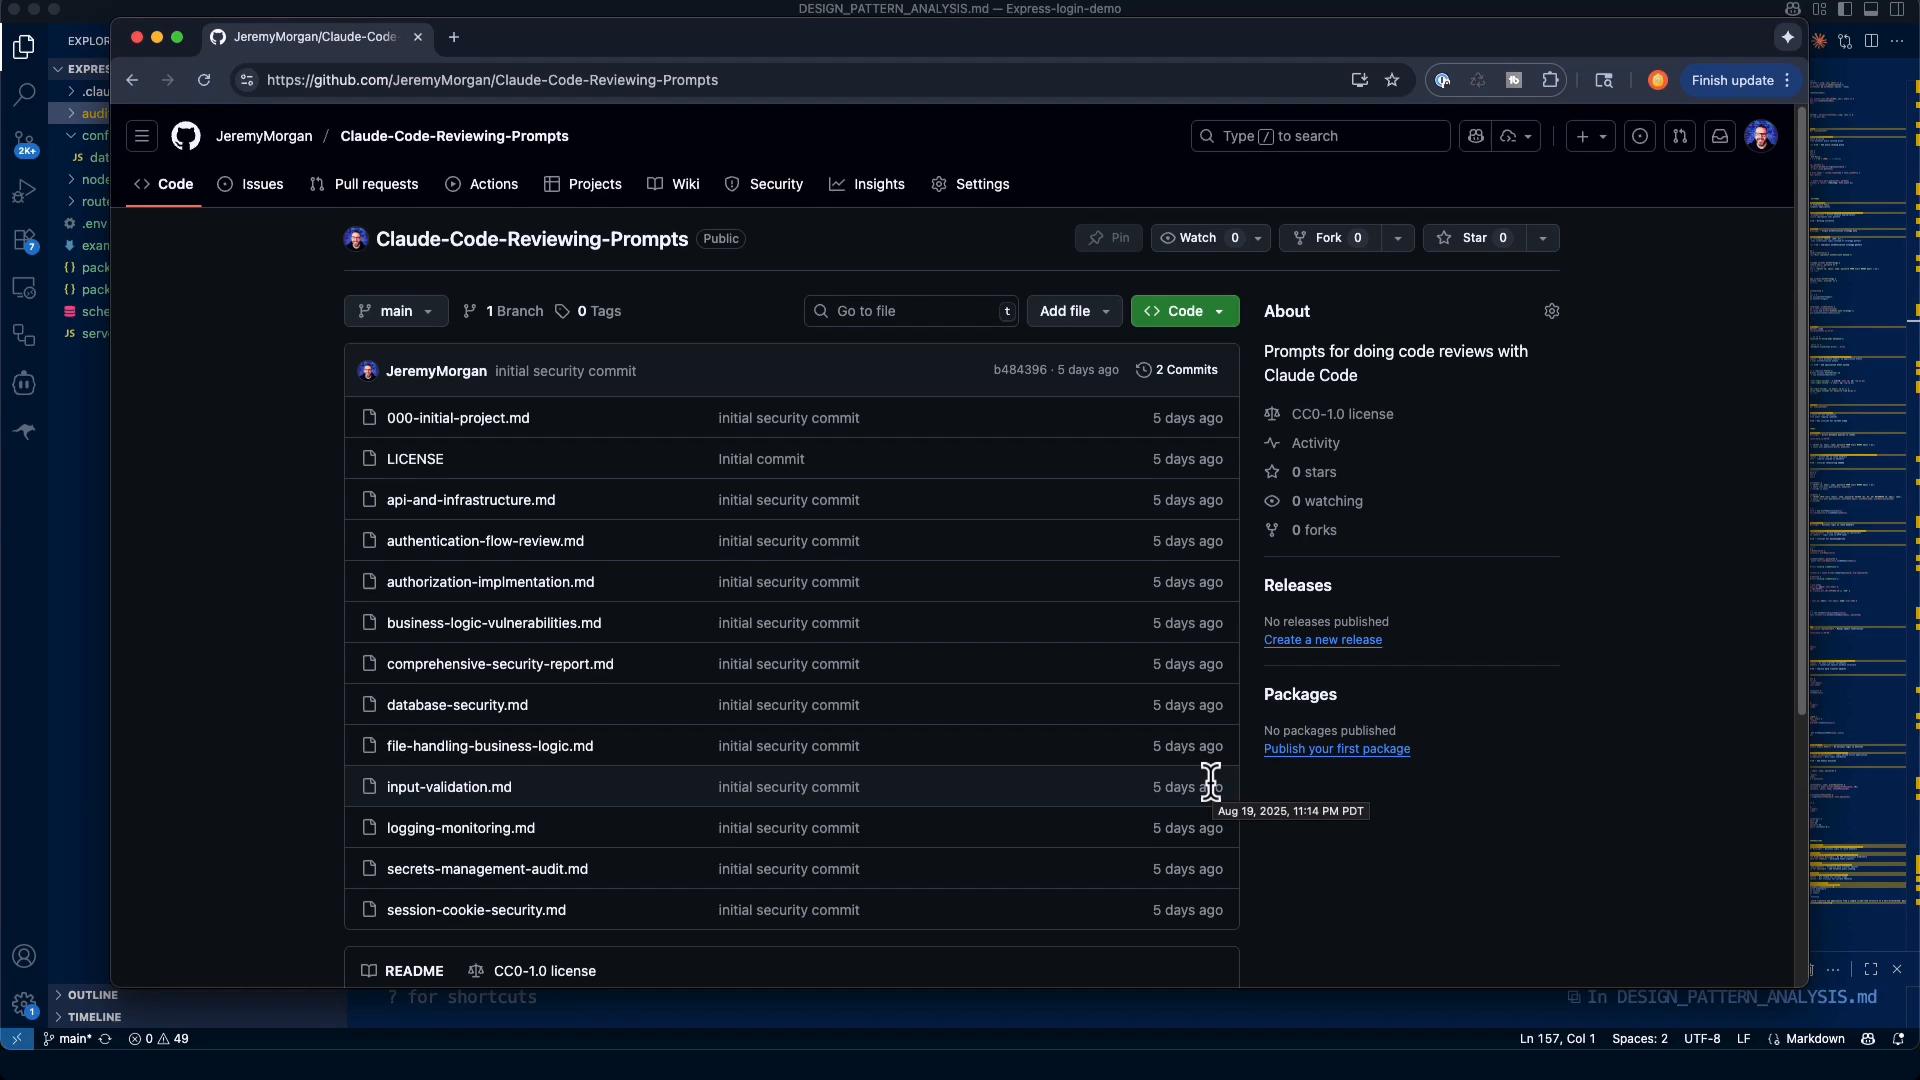Image resolution: width=1920 pixels, height=1080 pixels.
Task: Open Run and Debug in VS Code
Action: coord(24,191)
